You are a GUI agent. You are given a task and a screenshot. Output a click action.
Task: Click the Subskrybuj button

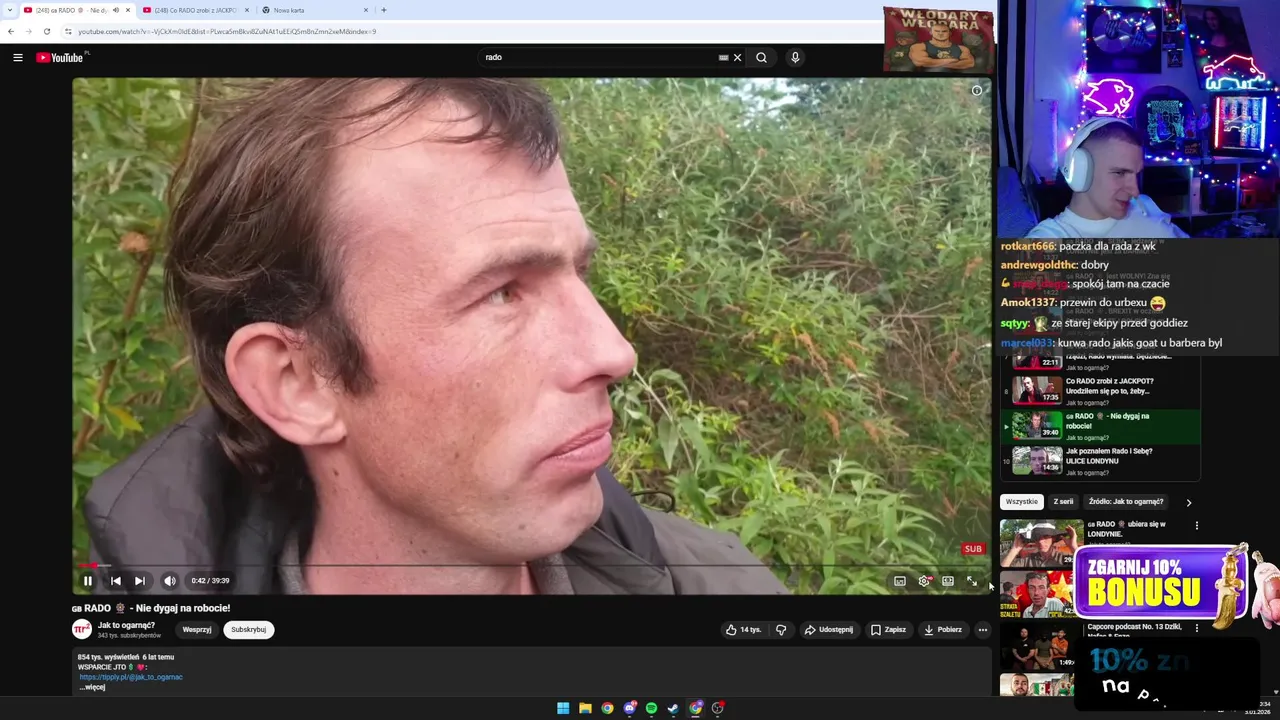point(248,630)
